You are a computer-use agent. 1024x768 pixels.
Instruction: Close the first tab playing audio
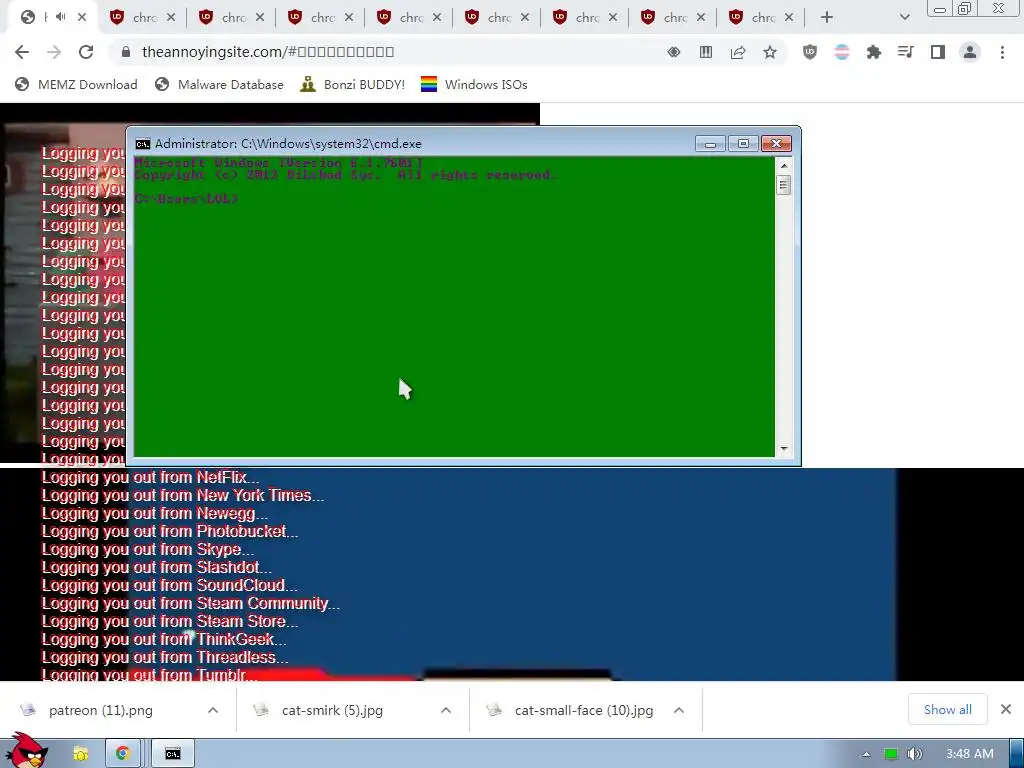coord(82,17)
